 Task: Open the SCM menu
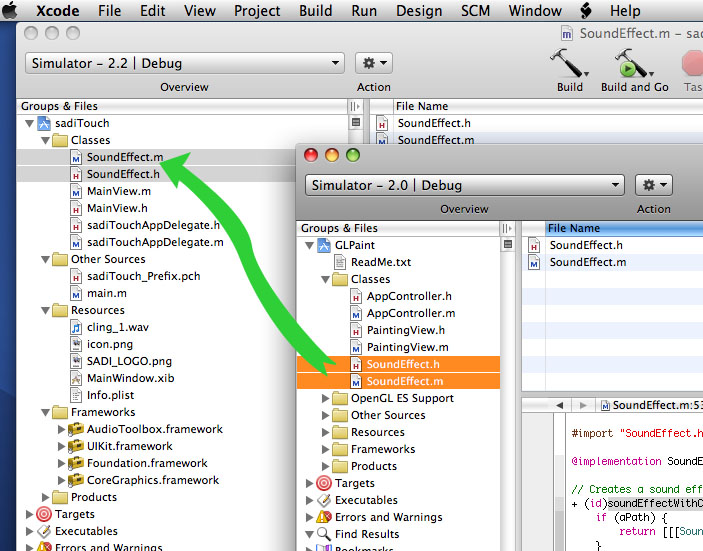tap(475, 10)
